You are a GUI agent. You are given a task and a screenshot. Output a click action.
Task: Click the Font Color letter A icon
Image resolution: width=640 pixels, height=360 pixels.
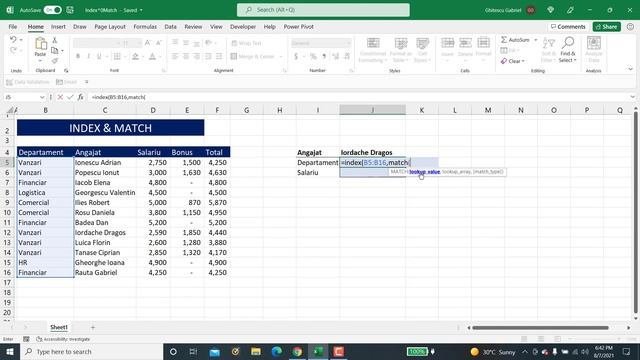(x=152, y=56)
